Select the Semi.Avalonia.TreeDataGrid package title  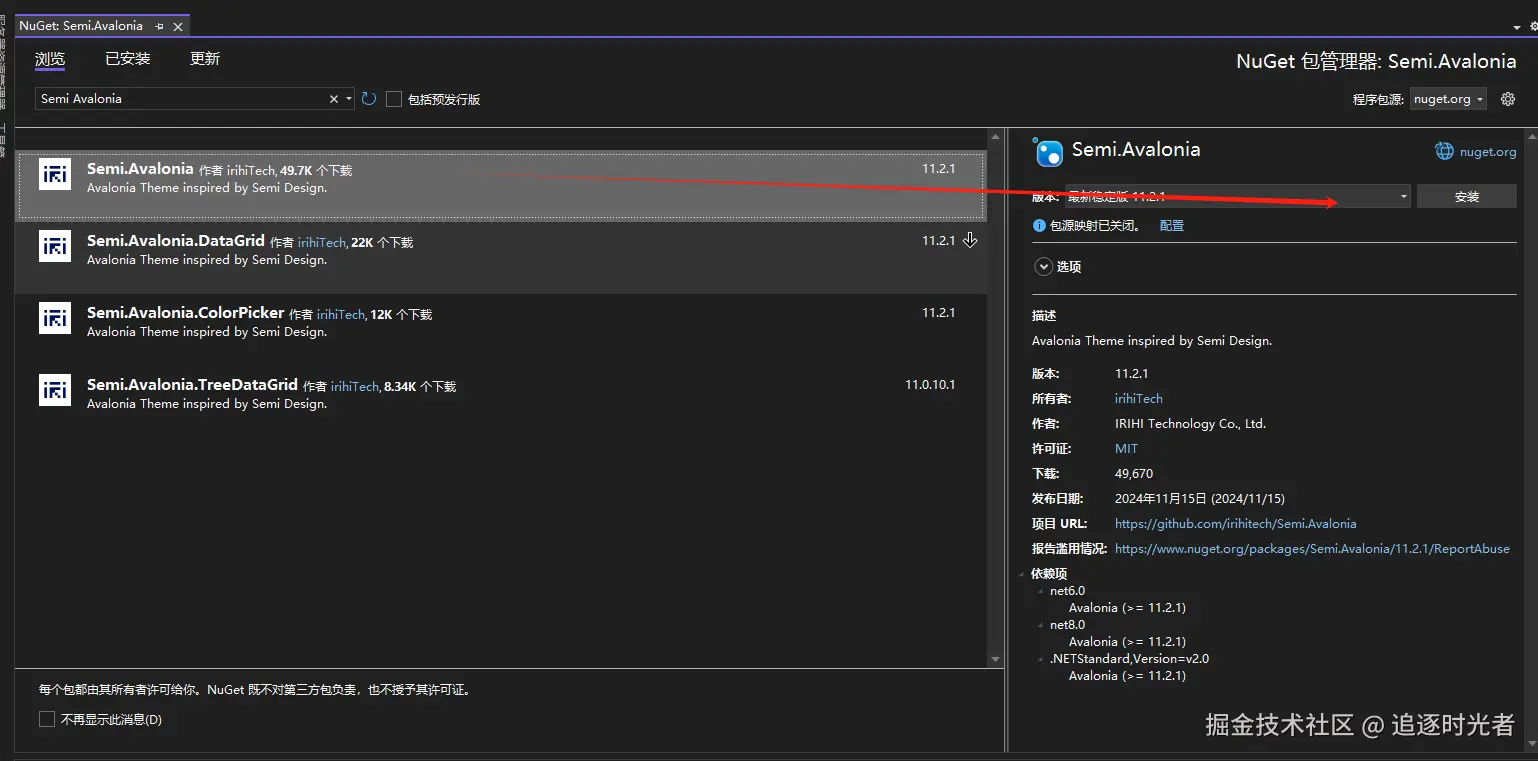(x=192, y=385)
